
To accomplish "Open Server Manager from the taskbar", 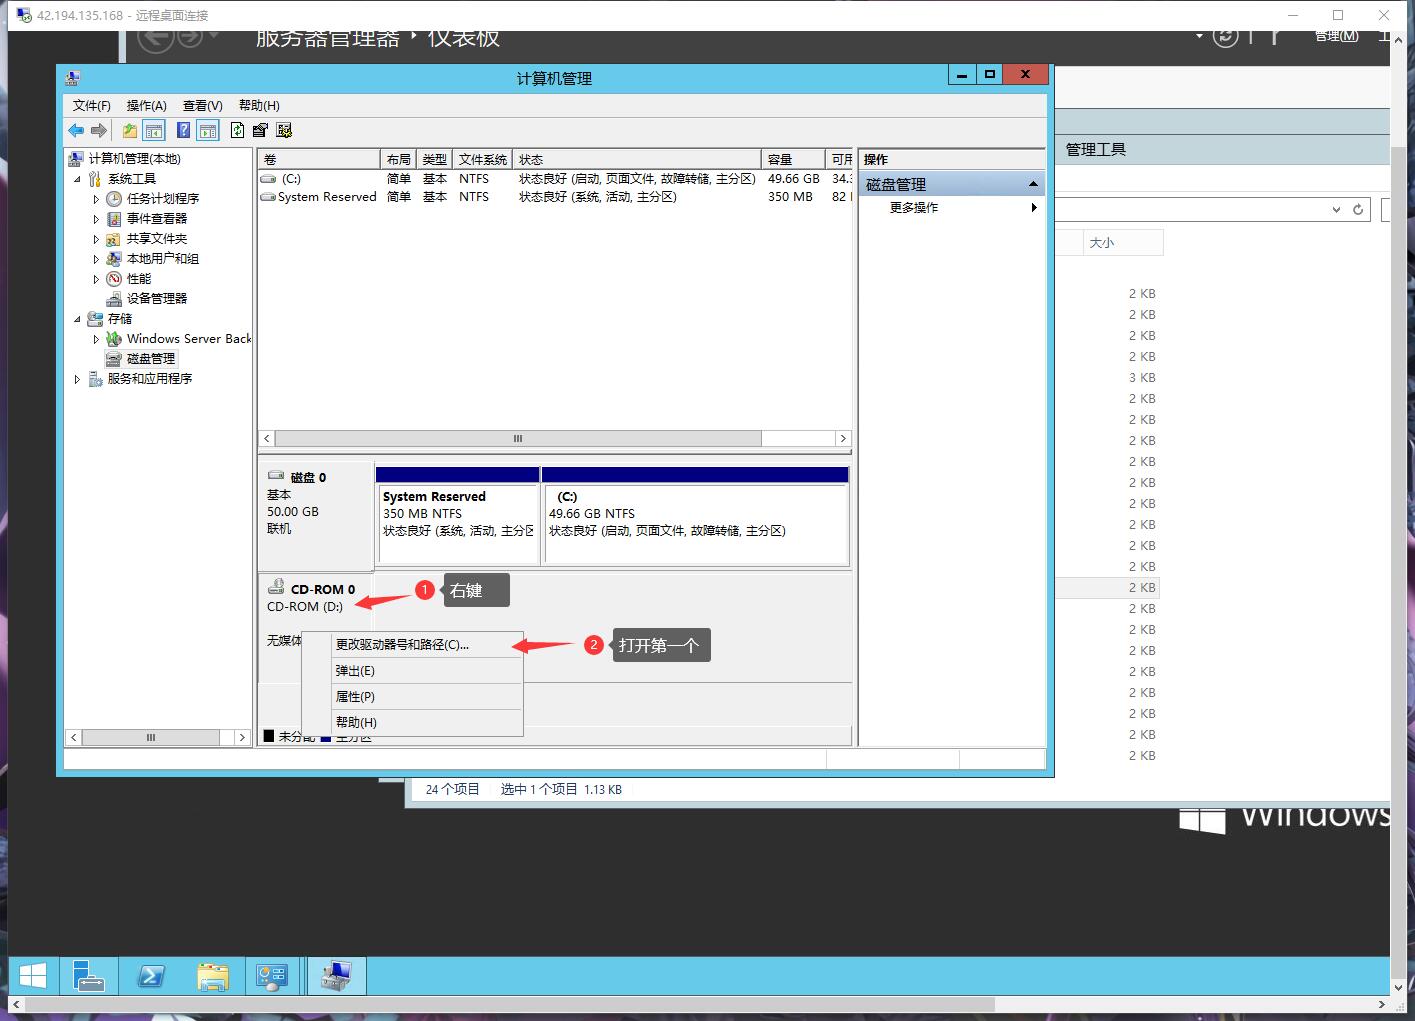I will pos(88,975).
